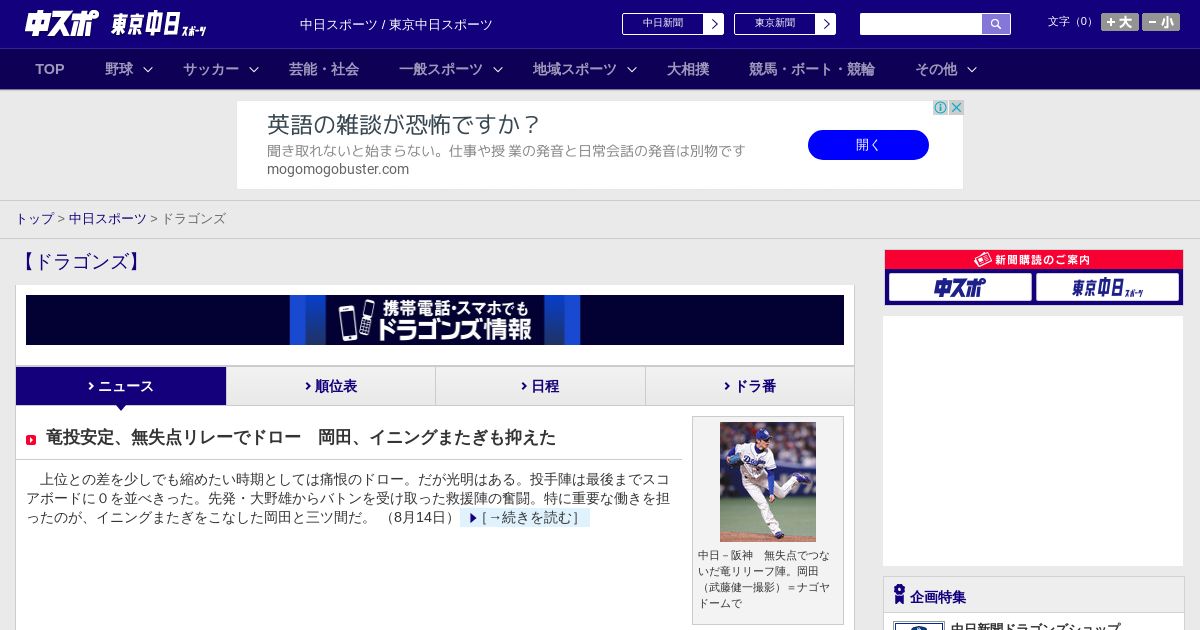Open 競馬・ボート・競輪 in navigation
1200x630 pixels.
click(x=812, y=69)
